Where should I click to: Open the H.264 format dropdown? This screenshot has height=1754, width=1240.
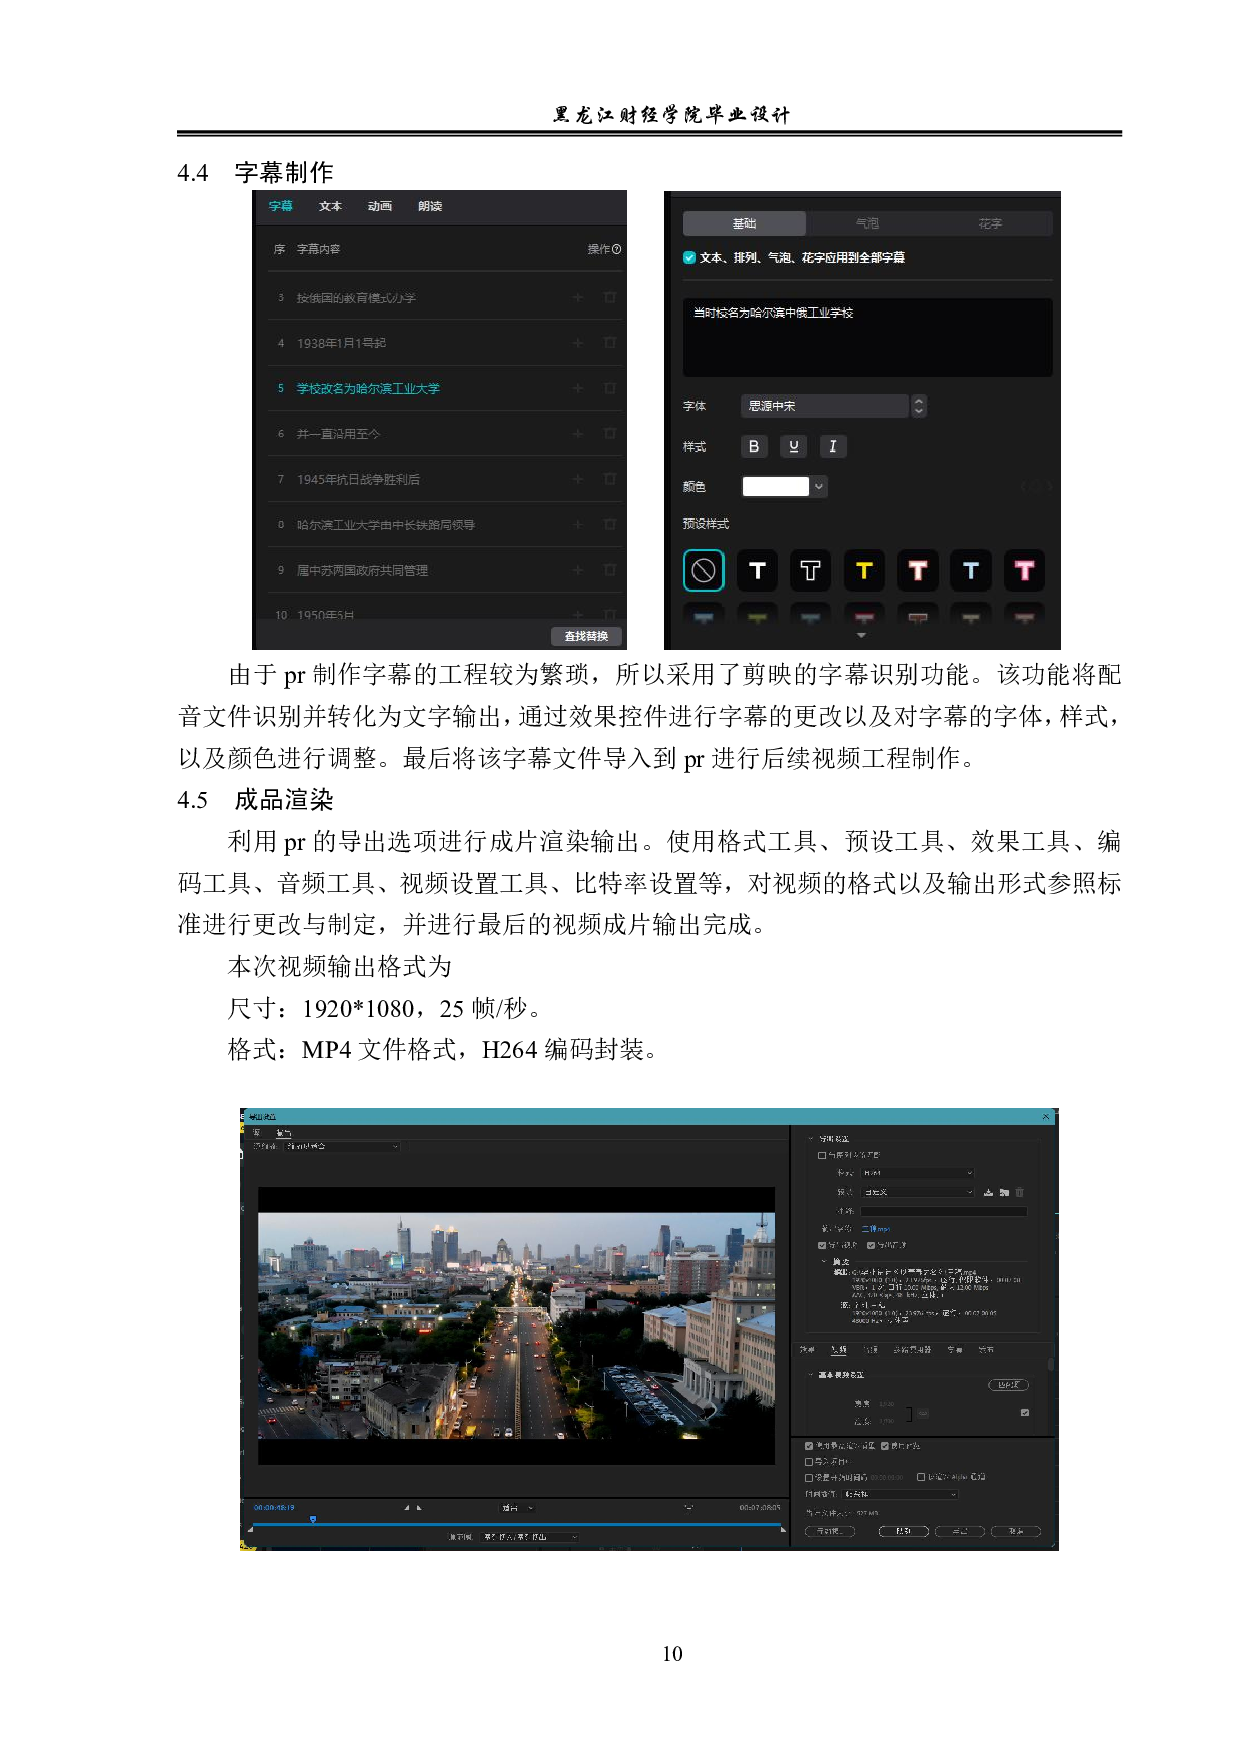pos(917,1173)
